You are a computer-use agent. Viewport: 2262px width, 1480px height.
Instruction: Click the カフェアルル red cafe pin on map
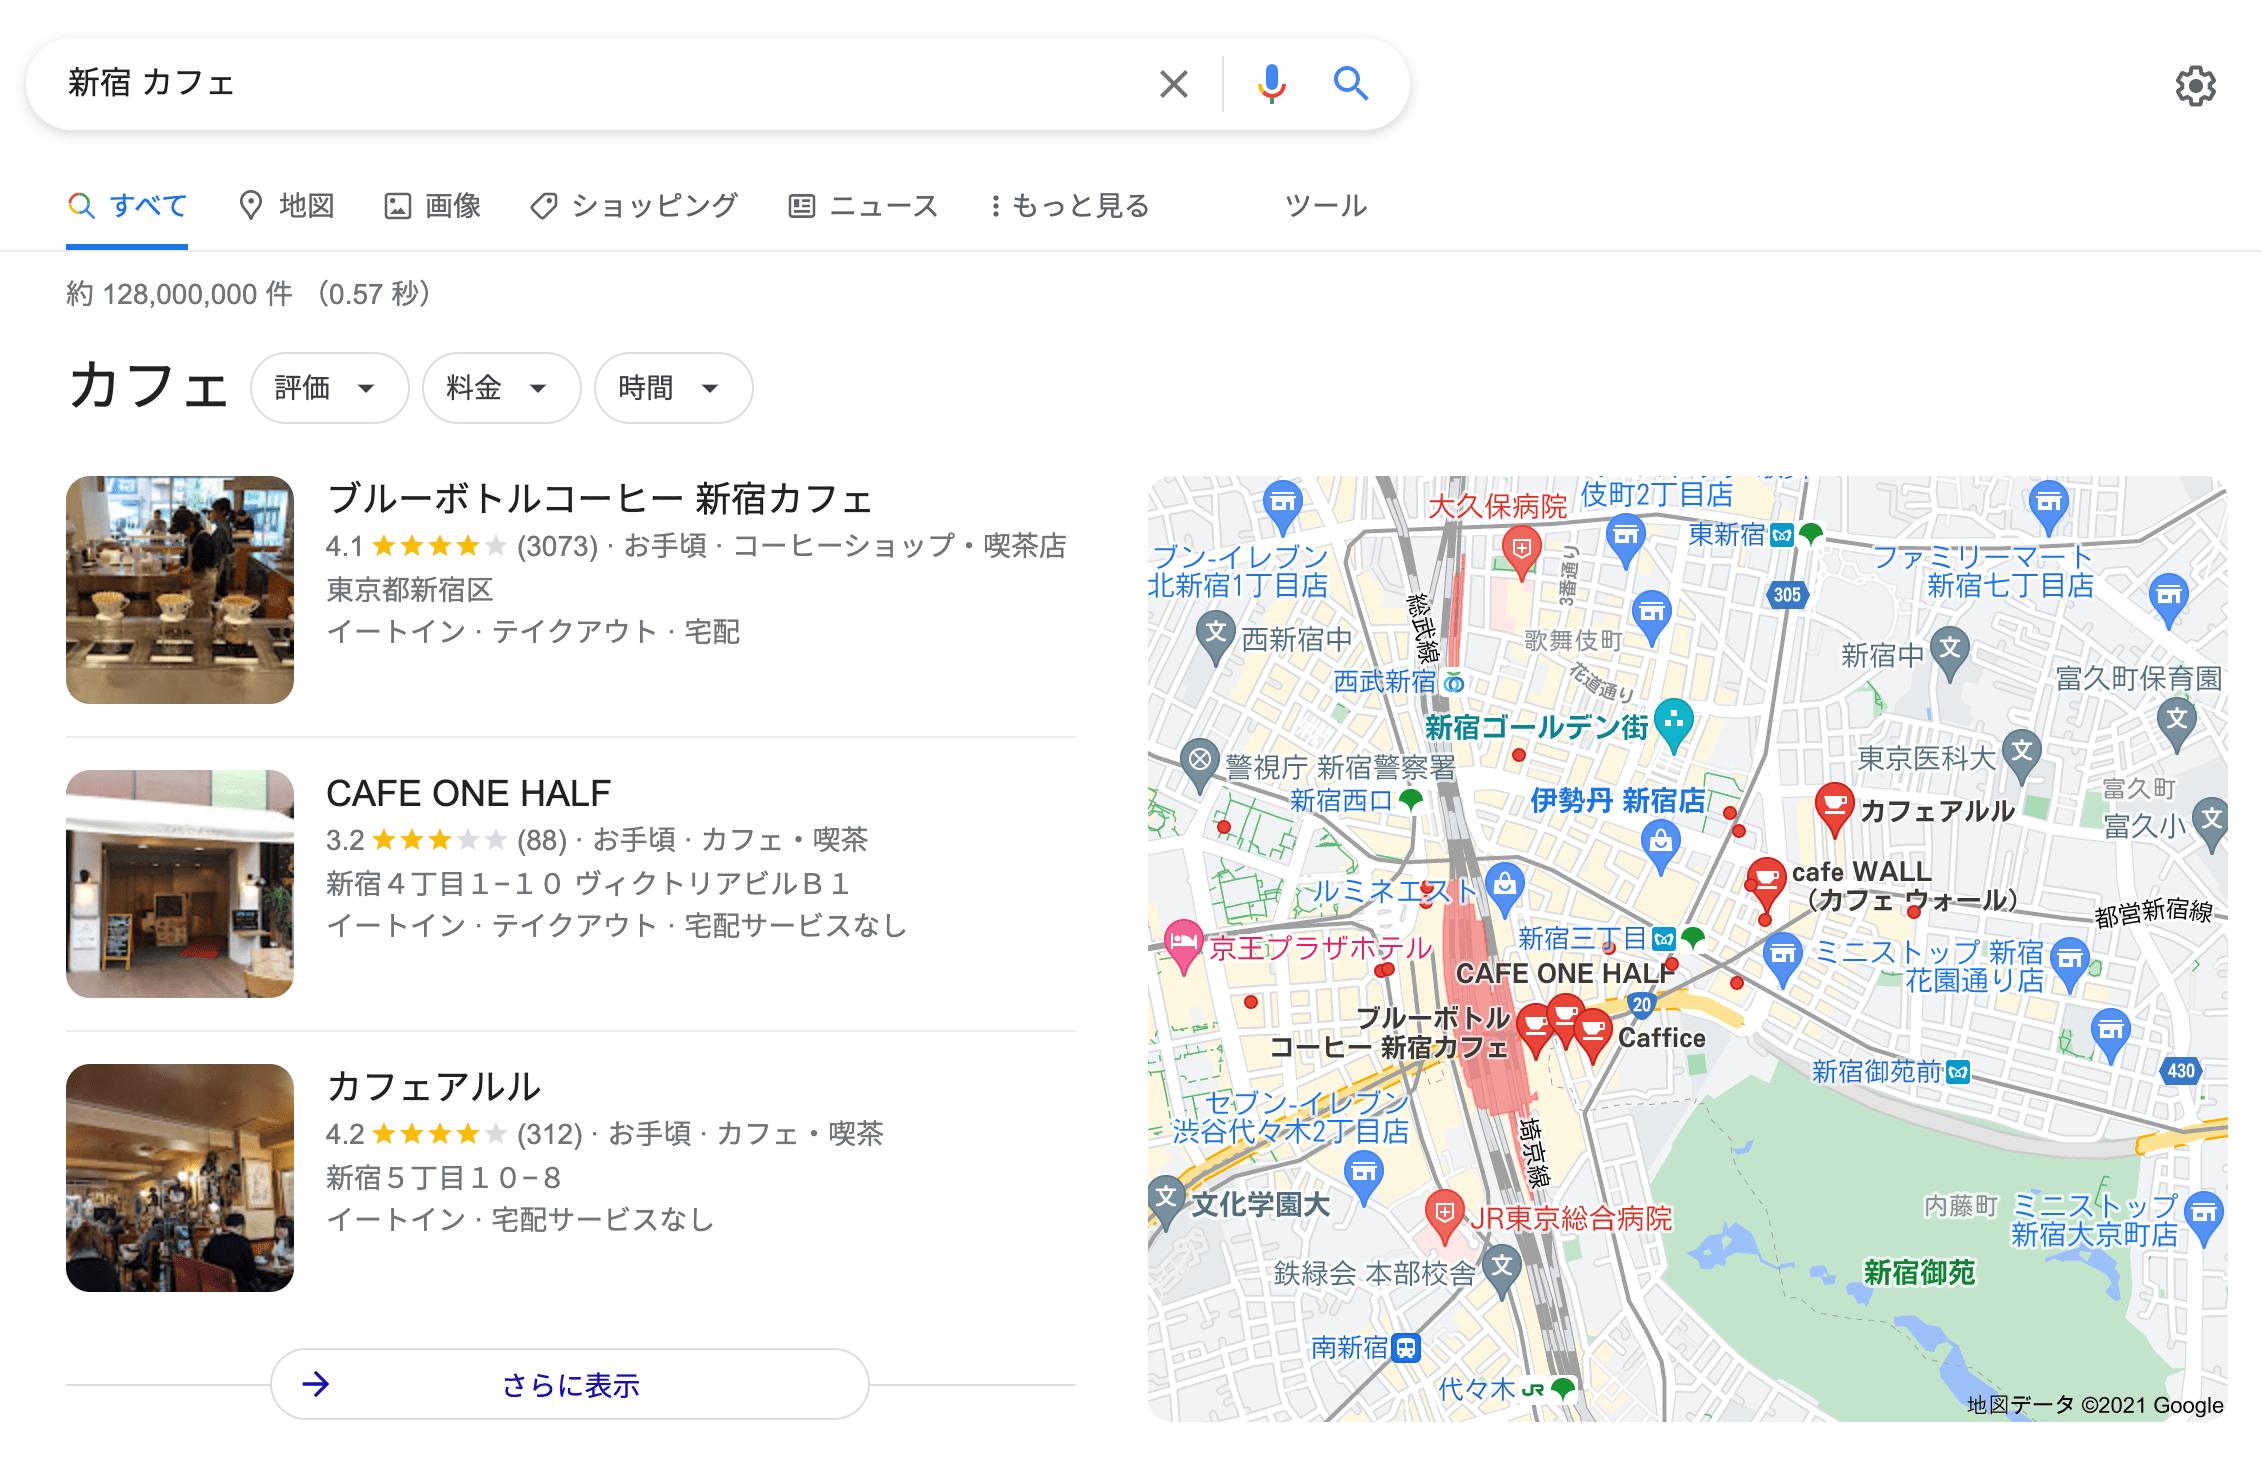click(1834, 807)
